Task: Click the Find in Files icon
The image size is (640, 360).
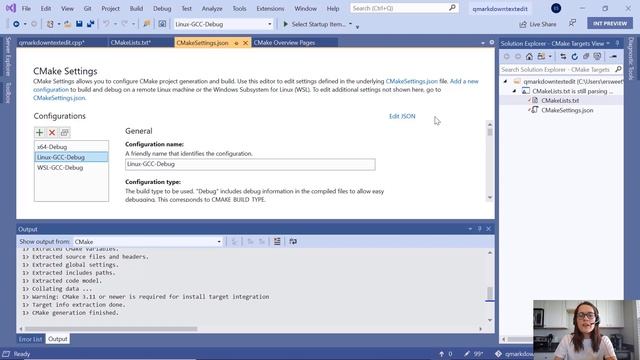Action: 147,24
